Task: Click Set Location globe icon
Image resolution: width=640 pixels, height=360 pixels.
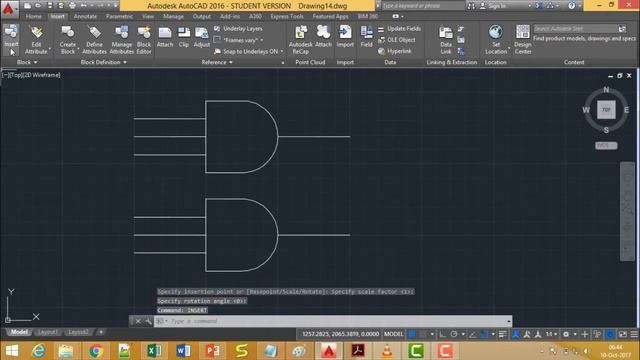Action: pos(496,33)
